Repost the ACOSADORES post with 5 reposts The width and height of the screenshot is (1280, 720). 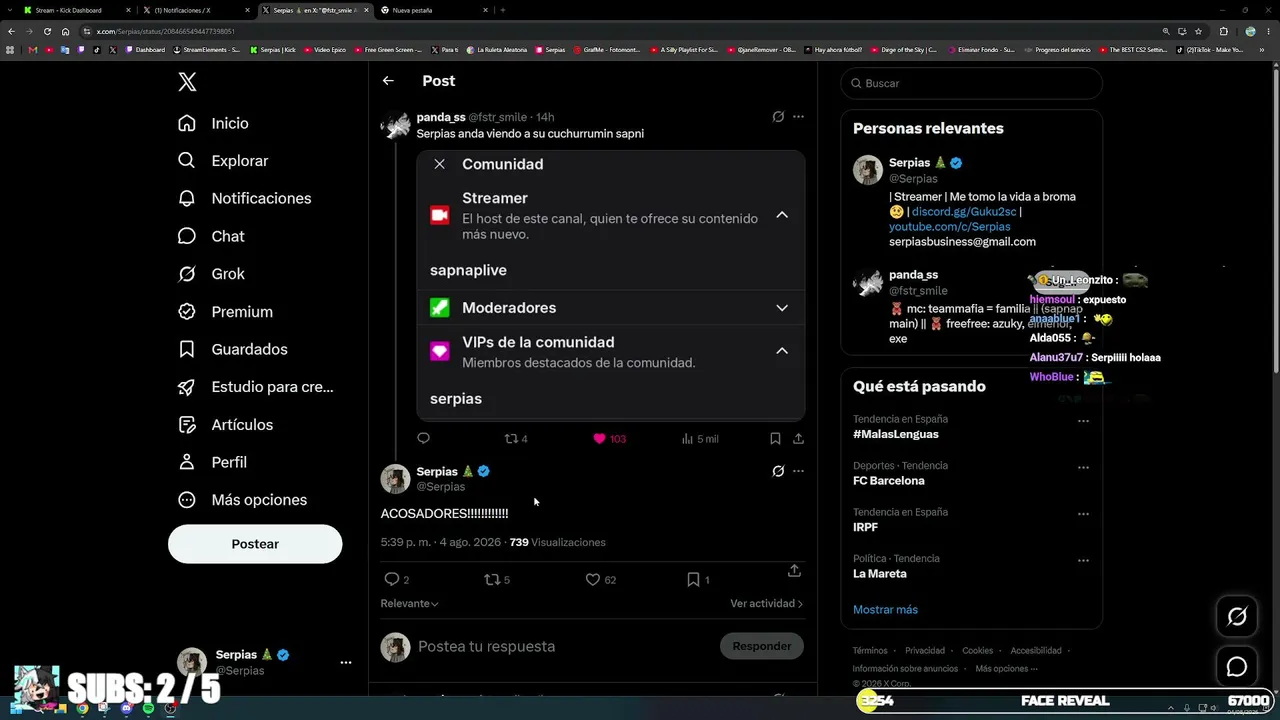(x=497, y=579)
